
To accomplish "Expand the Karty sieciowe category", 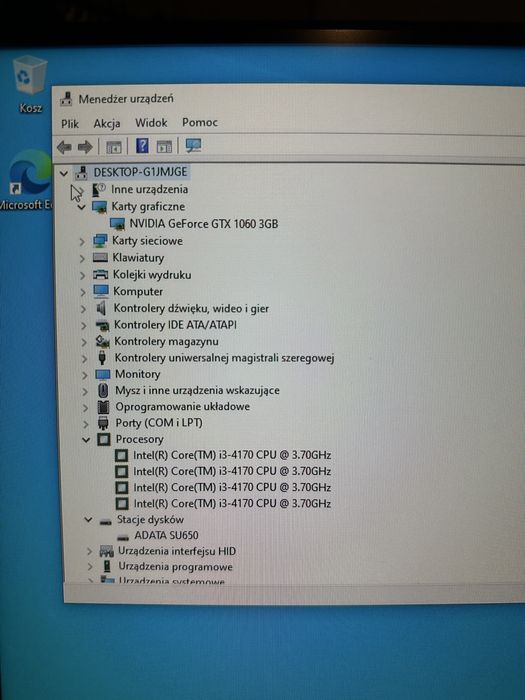I will tap(82, 242).
